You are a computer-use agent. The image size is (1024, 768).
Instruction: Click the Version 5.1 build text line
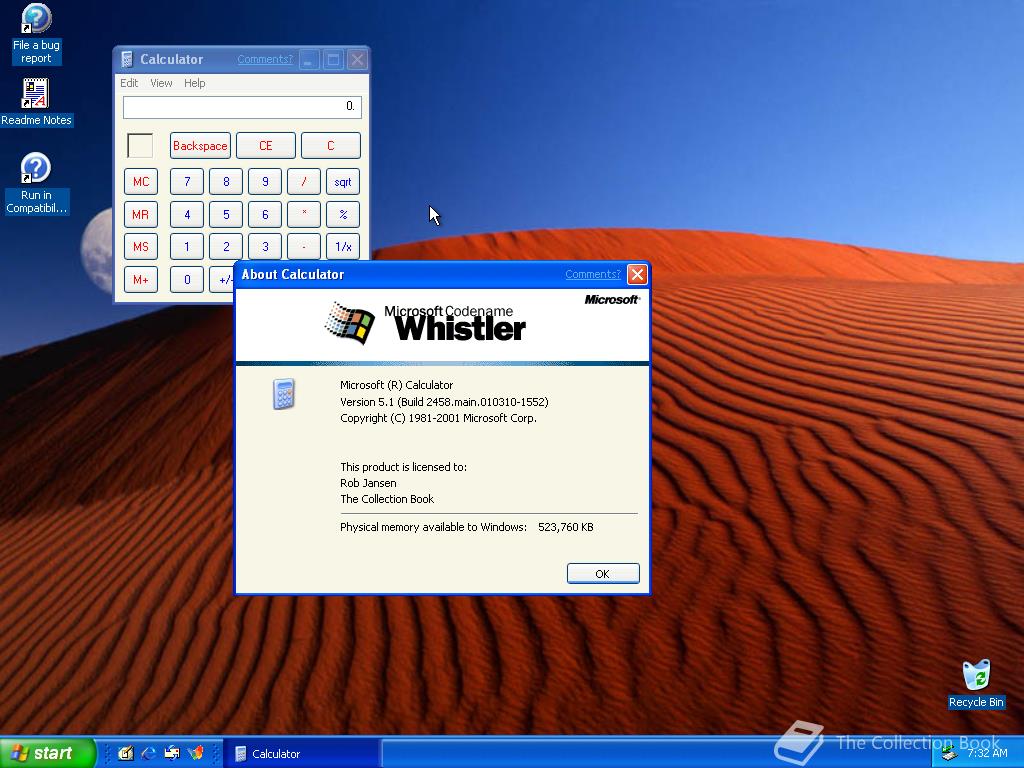pyautogui.click(x=444, y=402)
